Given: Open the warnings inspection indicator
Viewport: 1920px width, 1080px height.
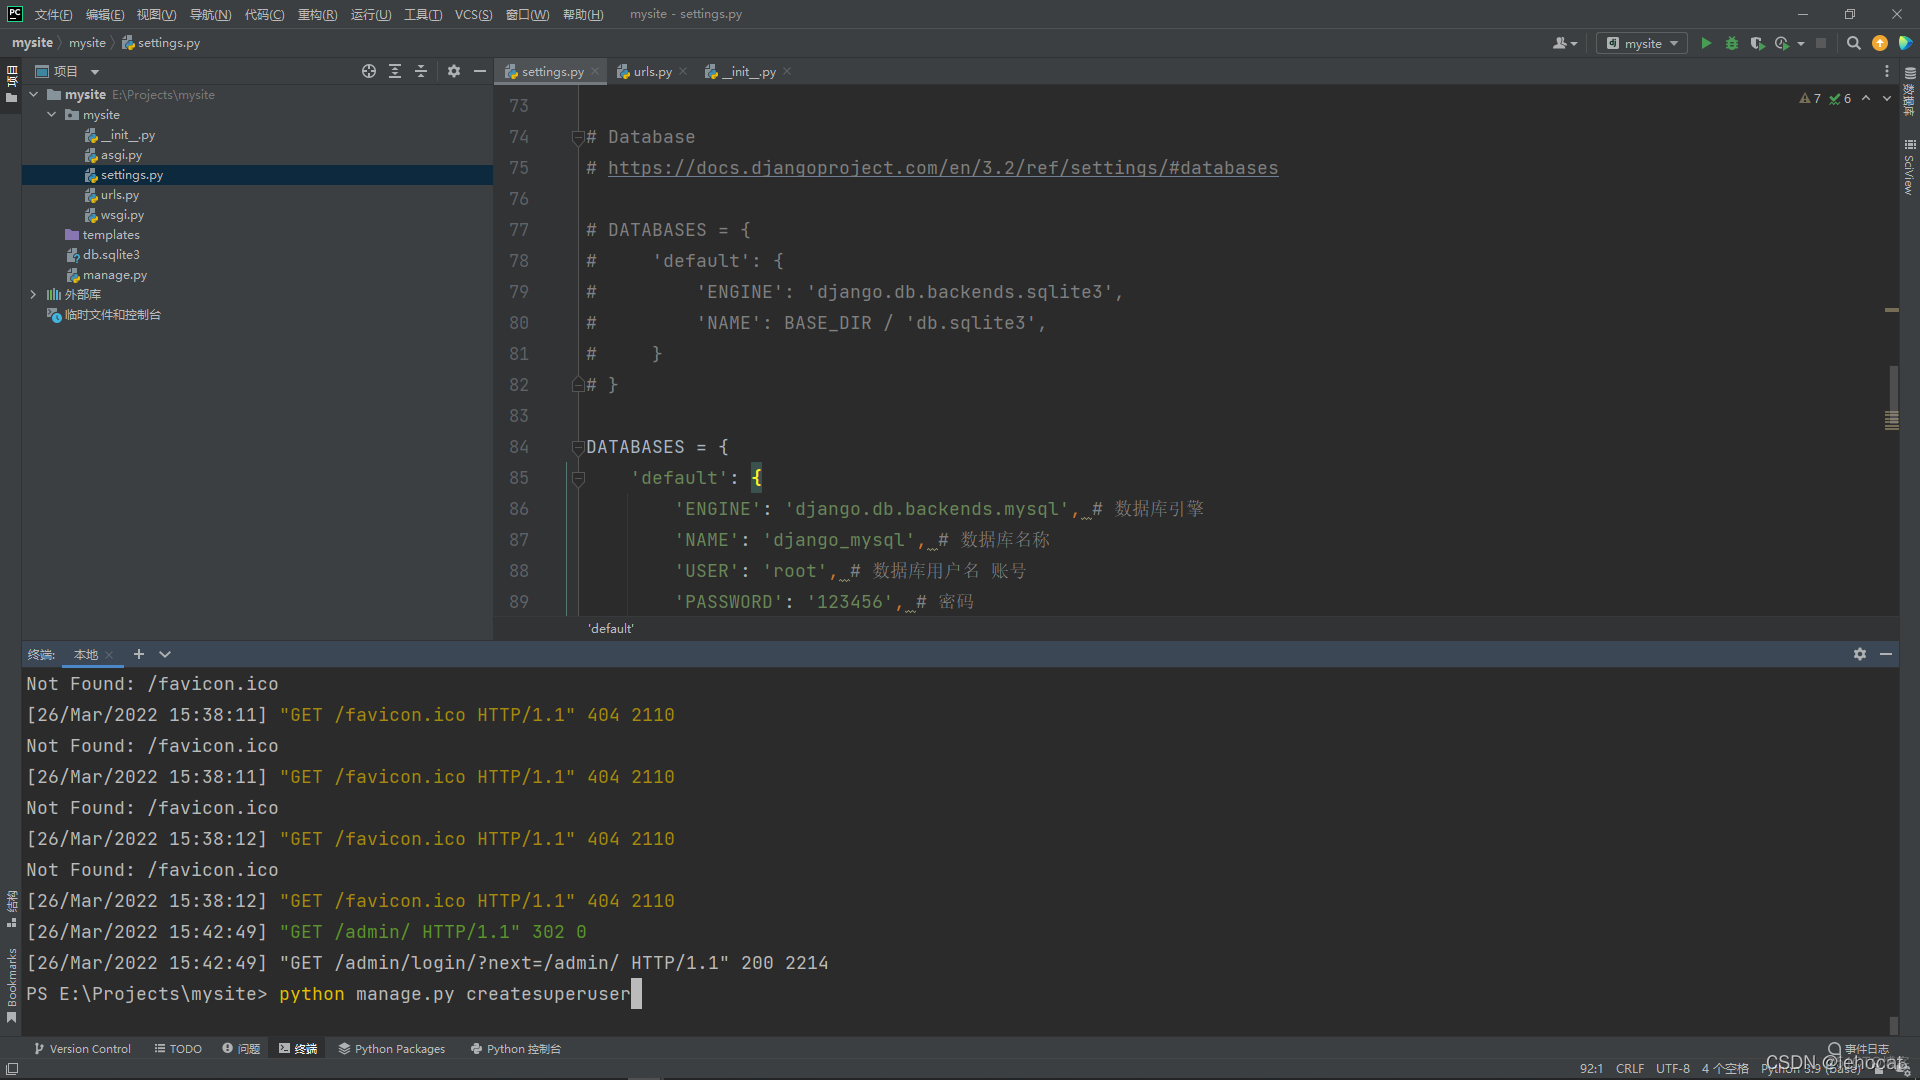Looking at the screenshot, I should point(1810,98).
